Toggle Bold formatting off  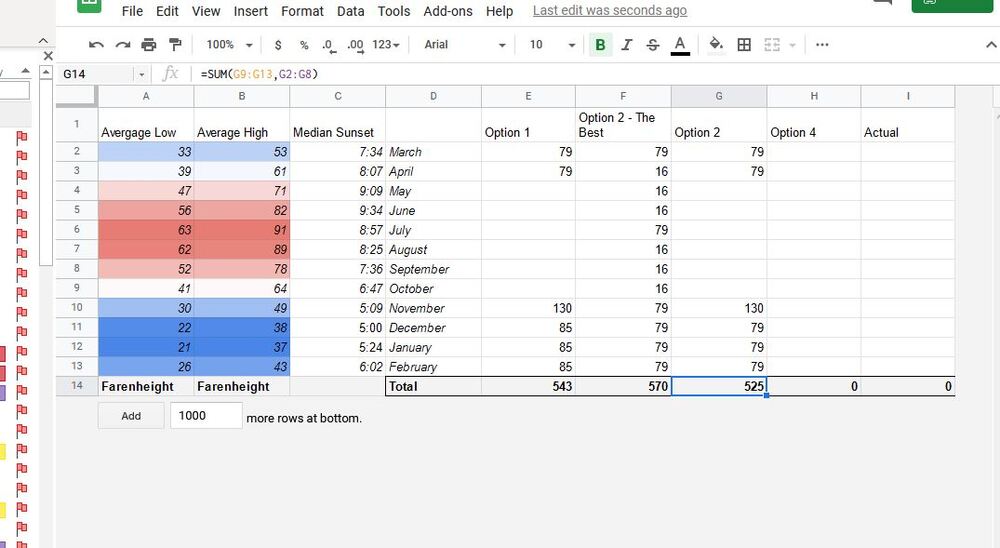click(x=600, y=45)
